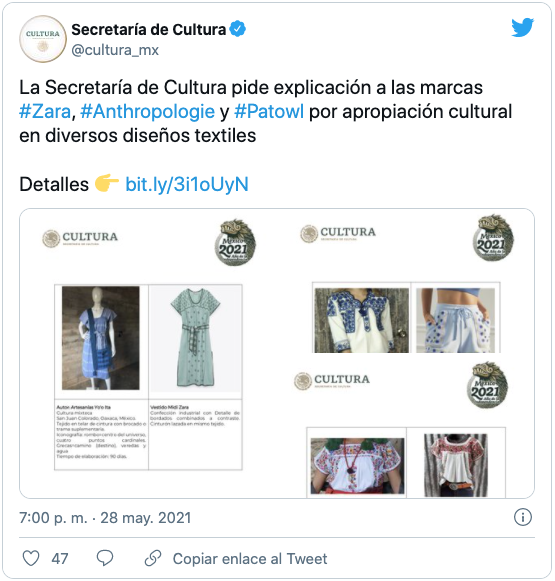The height and width of the screenshot is (581, 555).
Task: Click the 47 likes count
Action: point(60,558)
